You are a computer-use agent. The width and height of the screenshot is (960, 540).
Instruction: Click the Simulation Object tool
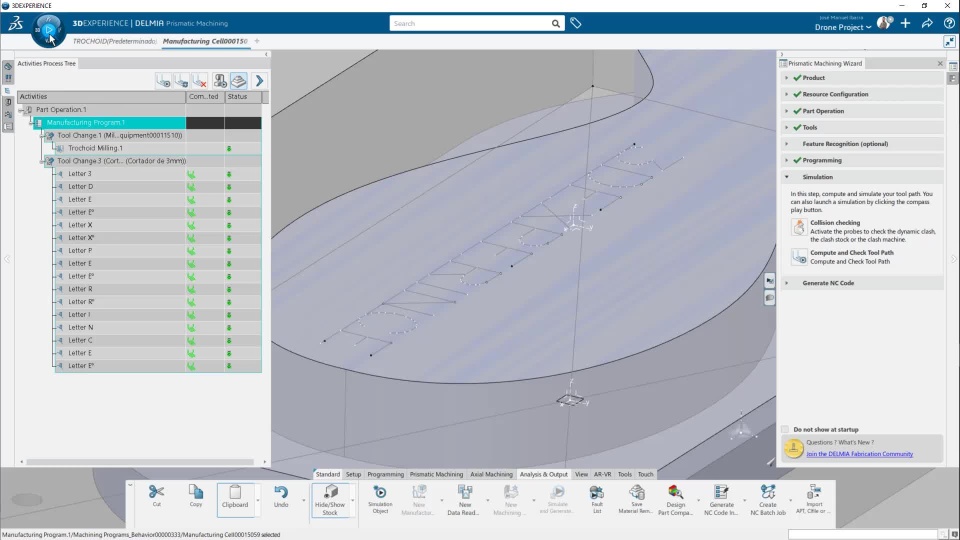pos(380,500)
